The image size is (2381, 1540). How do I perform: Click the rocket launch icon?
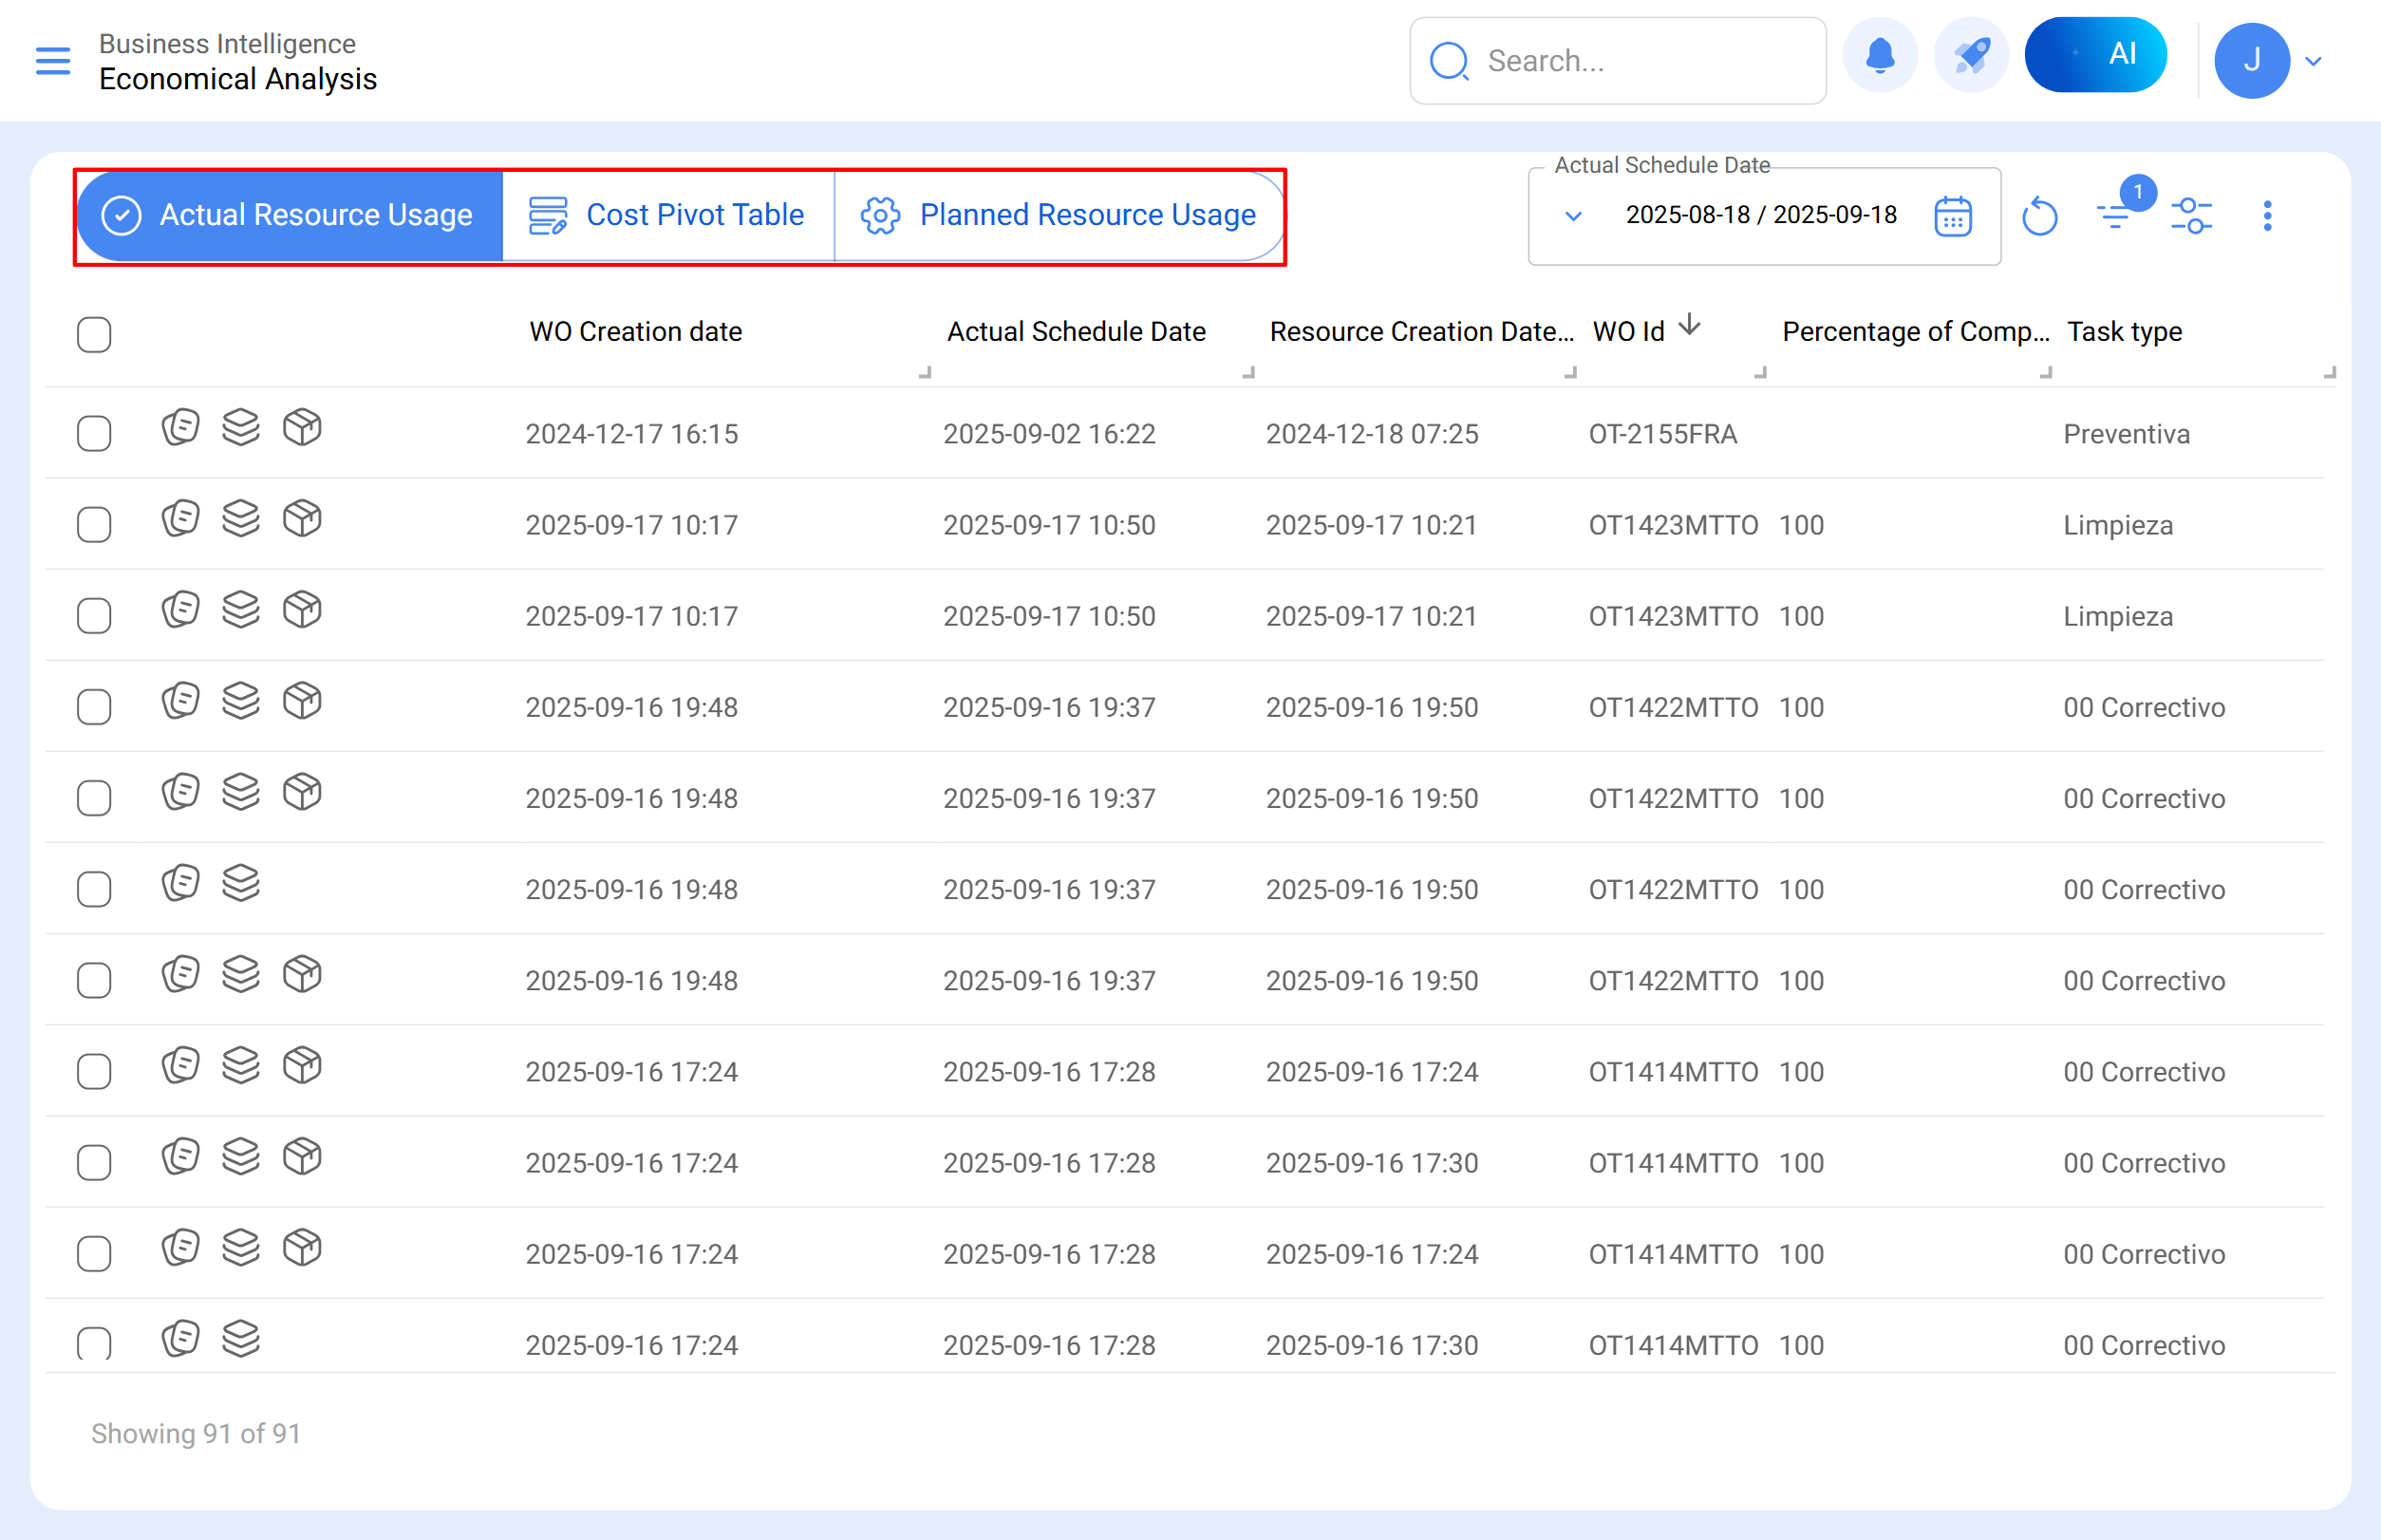click(x=1970, y=56)
